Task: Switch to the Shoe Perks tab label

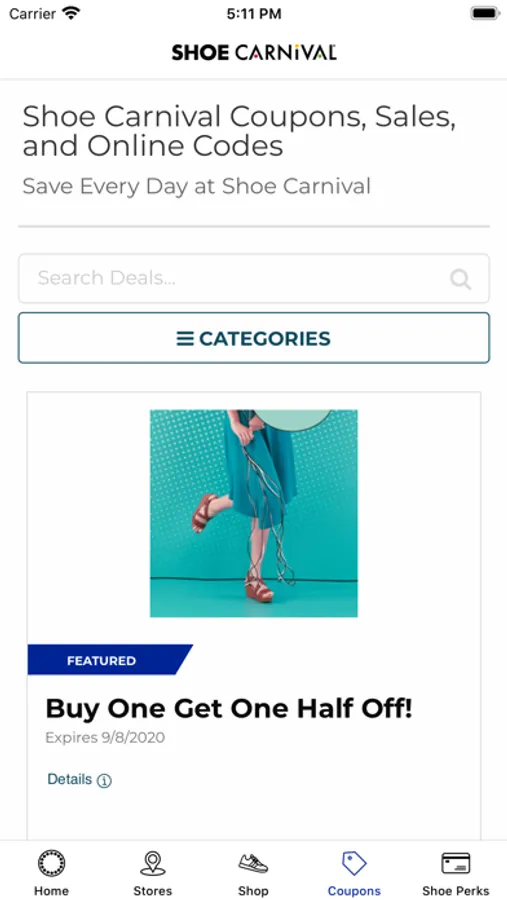Action: point(455,891)
